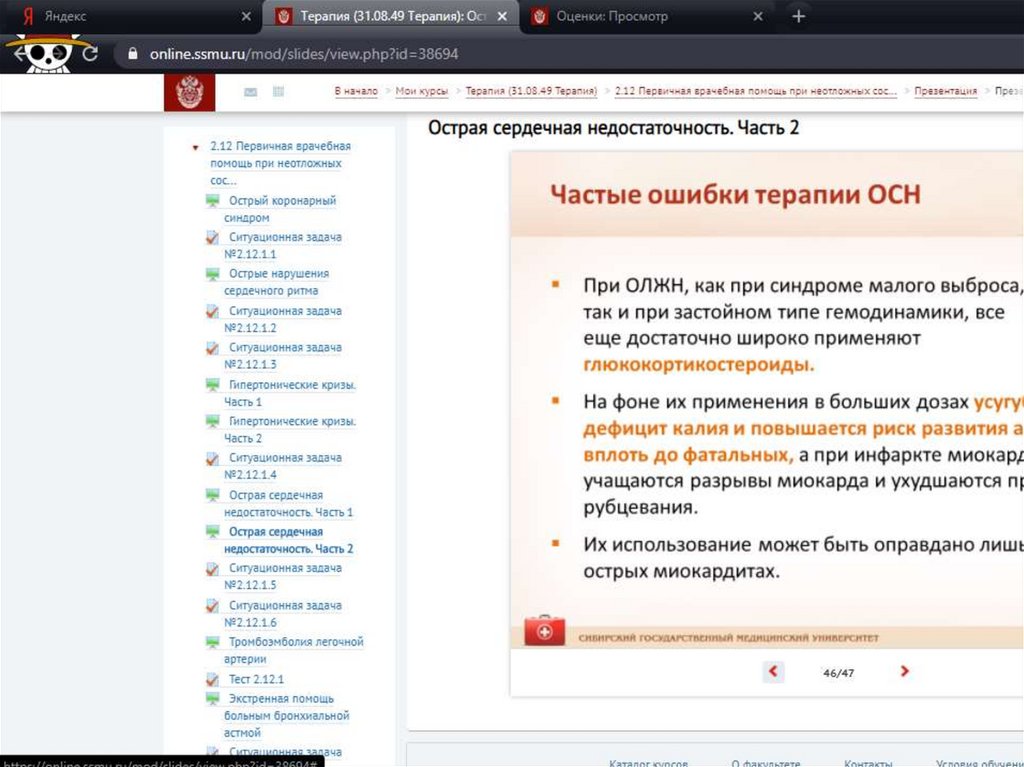Click presentation icon beside Экстренная помощь больным бронхиальной астмой
This screenshot has width=1024, height=767.
[x=212, y=699]
